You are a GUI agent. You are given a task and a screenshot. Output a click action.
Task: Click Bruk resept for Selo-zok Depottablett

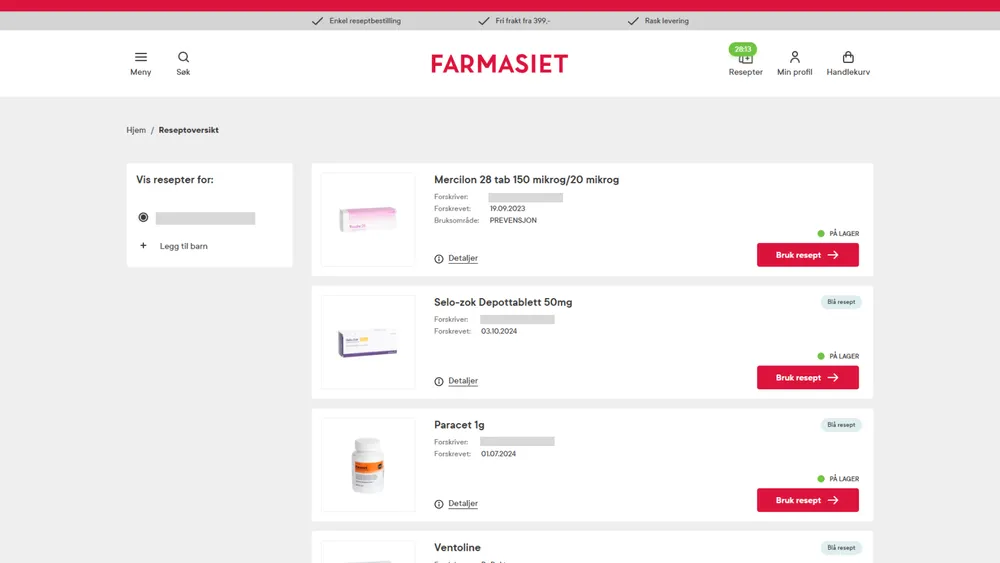807,377
